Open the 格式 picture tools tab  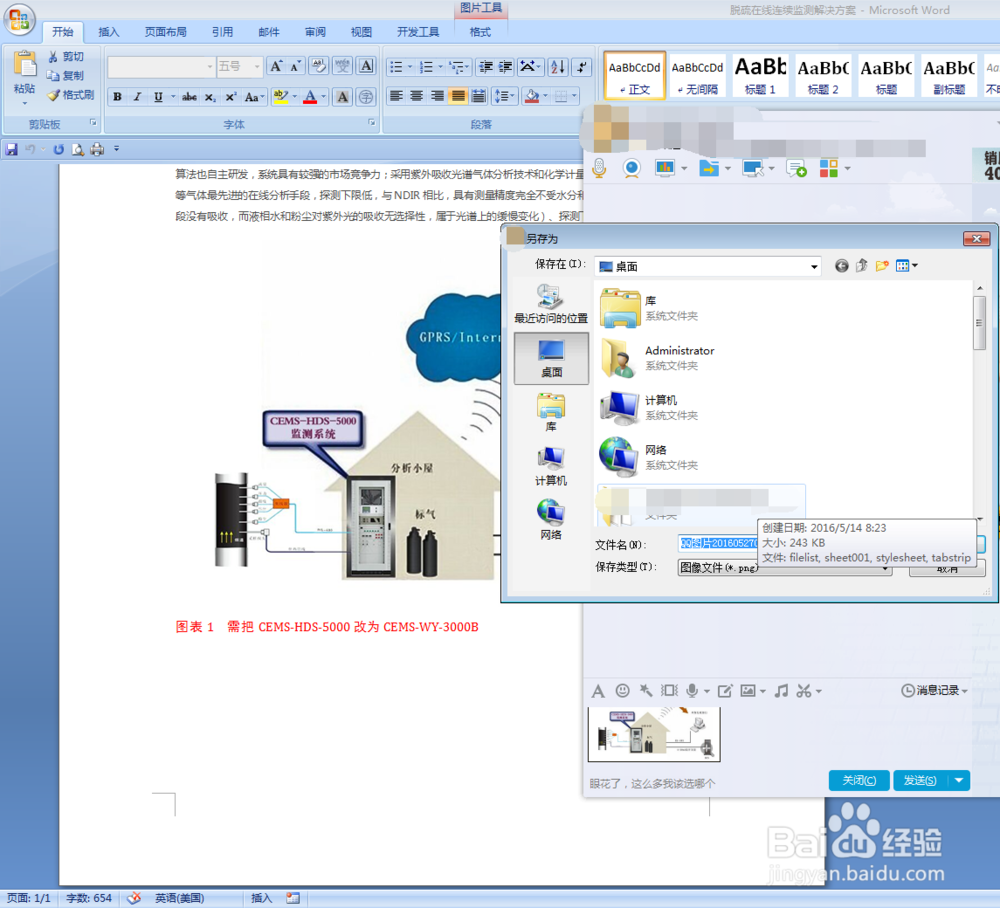[480, 32]
